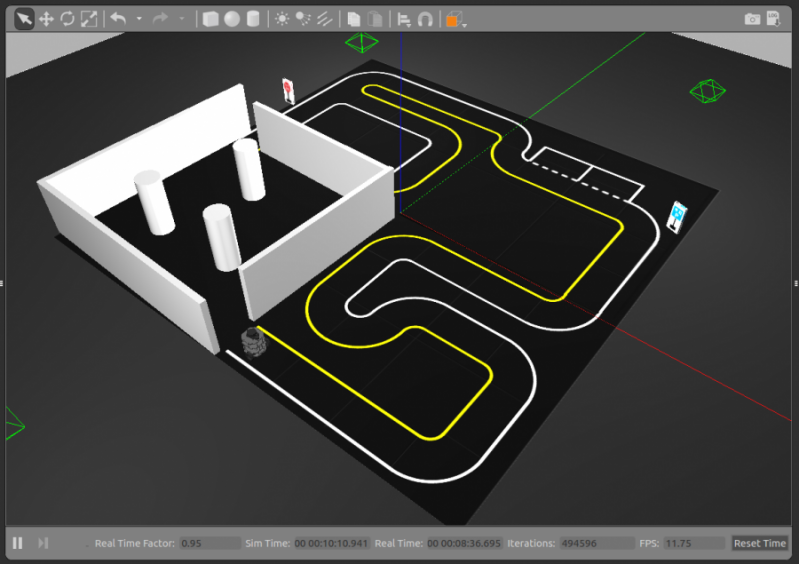Add a spot light to scene

303,19
